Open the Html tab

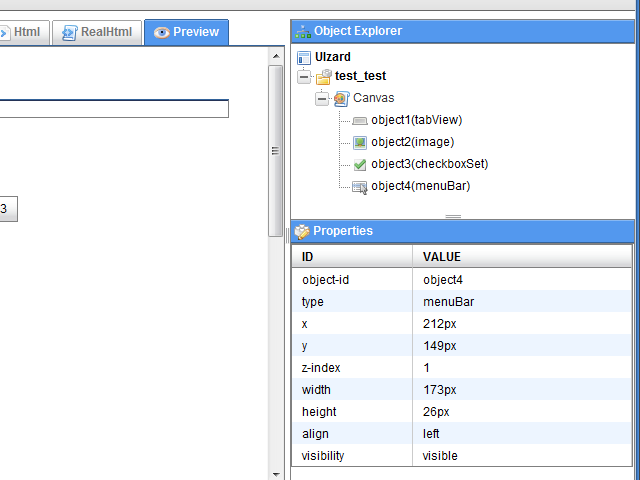tap(20, 32)
